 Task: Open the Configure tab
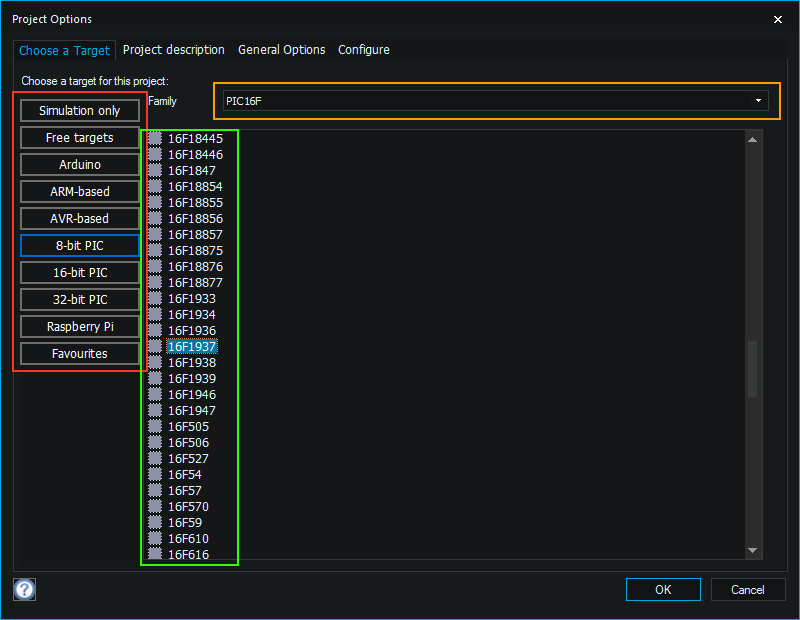coord(364,49)
